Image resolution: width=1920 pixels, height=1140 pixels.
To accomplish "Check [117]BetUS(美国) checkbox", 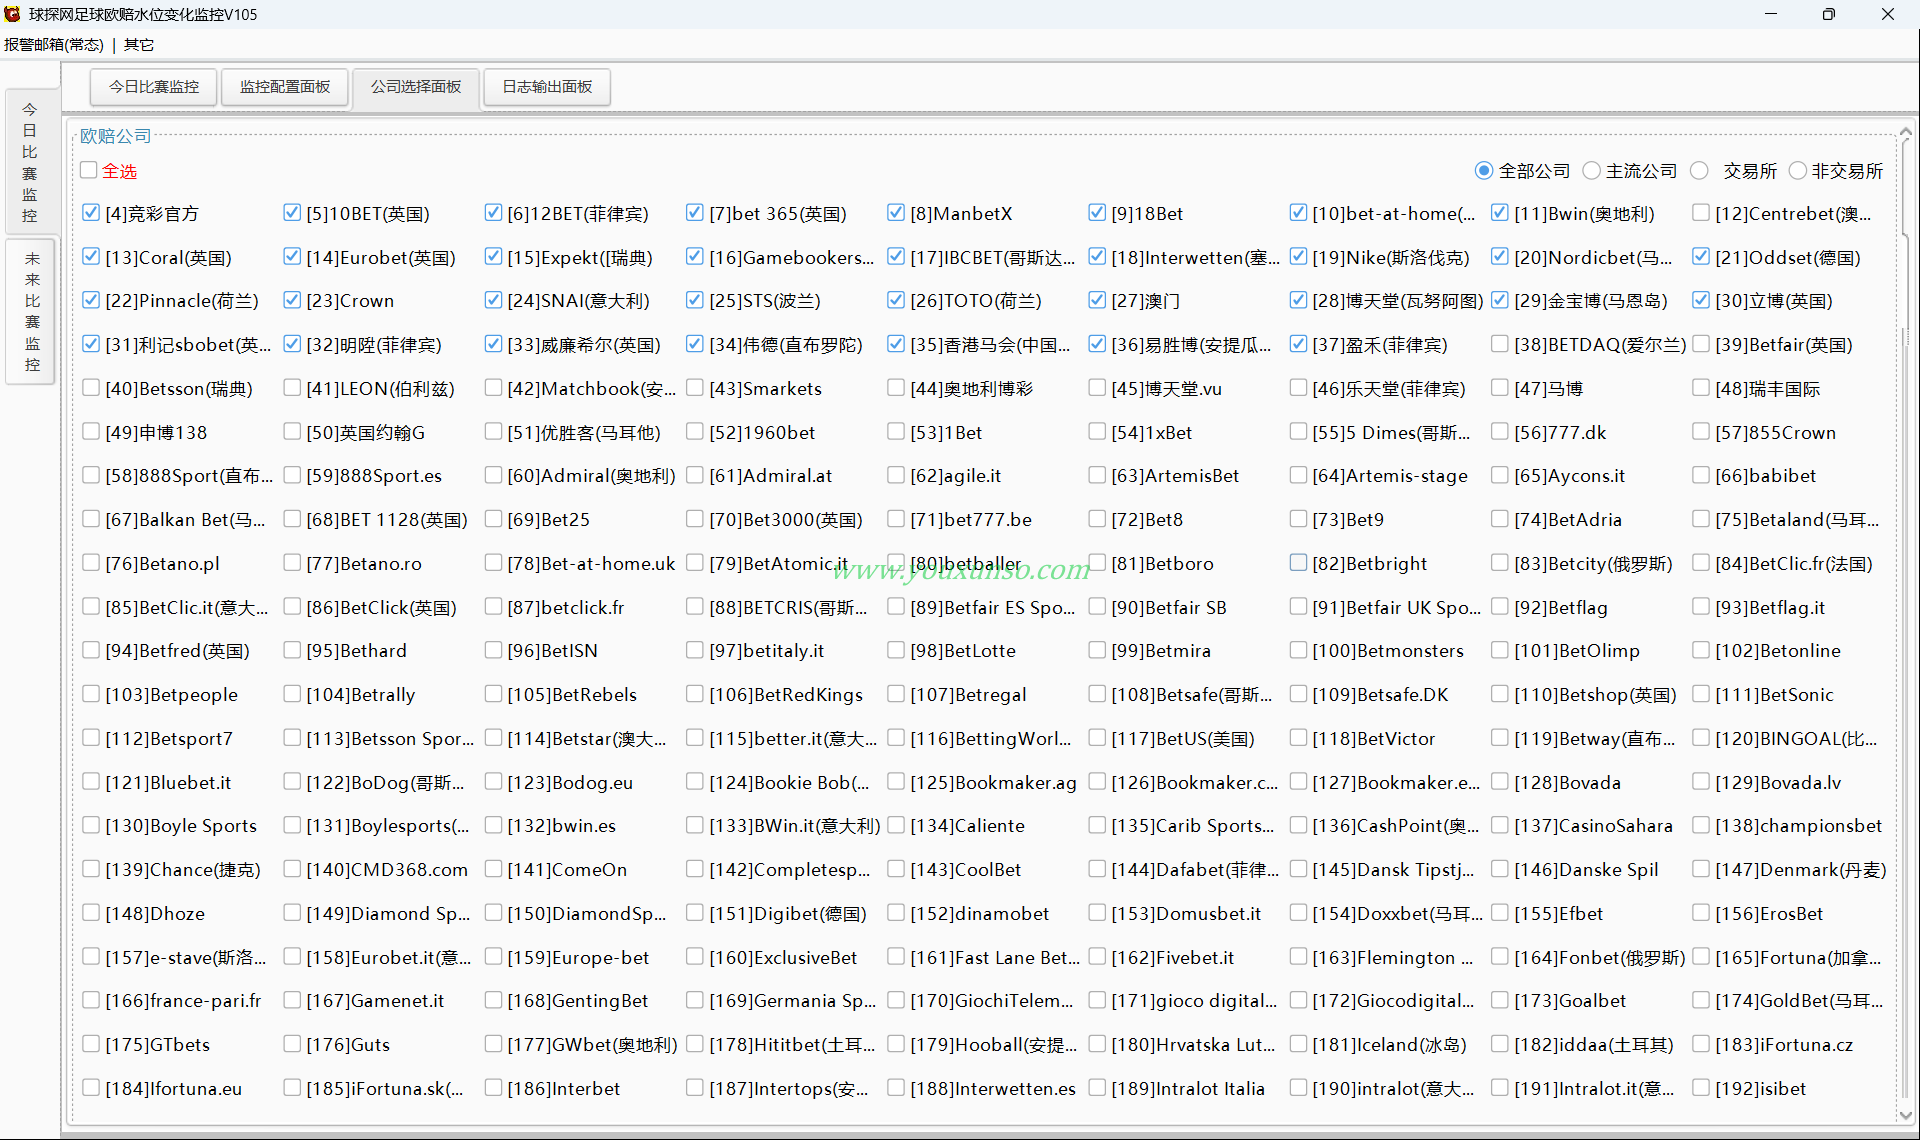I will pos(1097,738).
